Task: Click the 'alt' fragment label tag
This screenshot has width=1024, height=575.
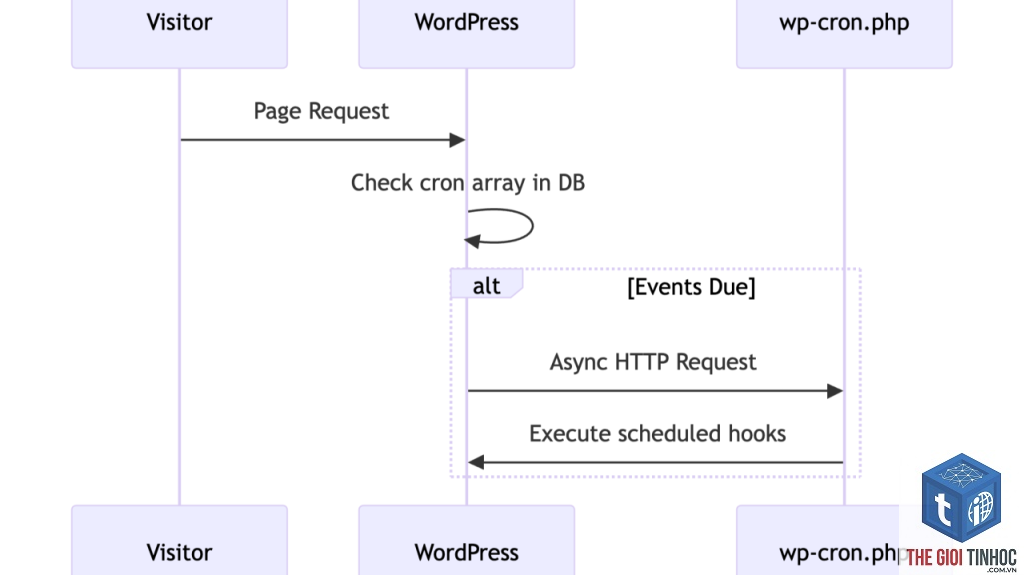Action: (x=487, y=284)
